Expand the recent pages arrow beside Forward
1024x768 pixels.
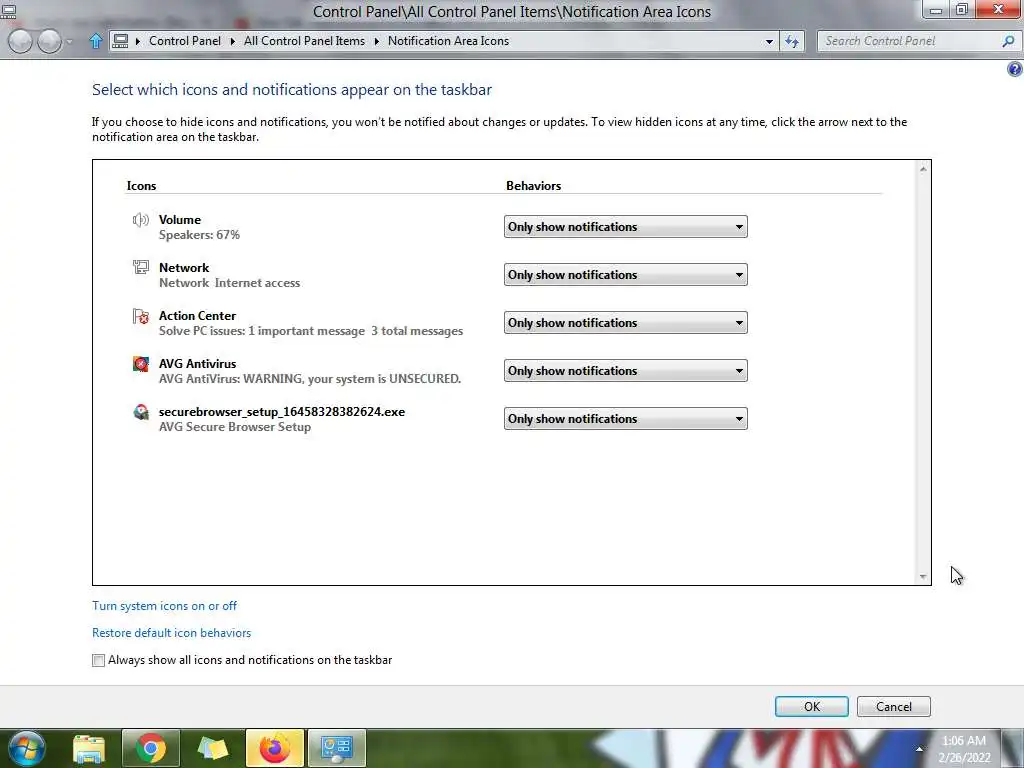click(x=69, y=42)
